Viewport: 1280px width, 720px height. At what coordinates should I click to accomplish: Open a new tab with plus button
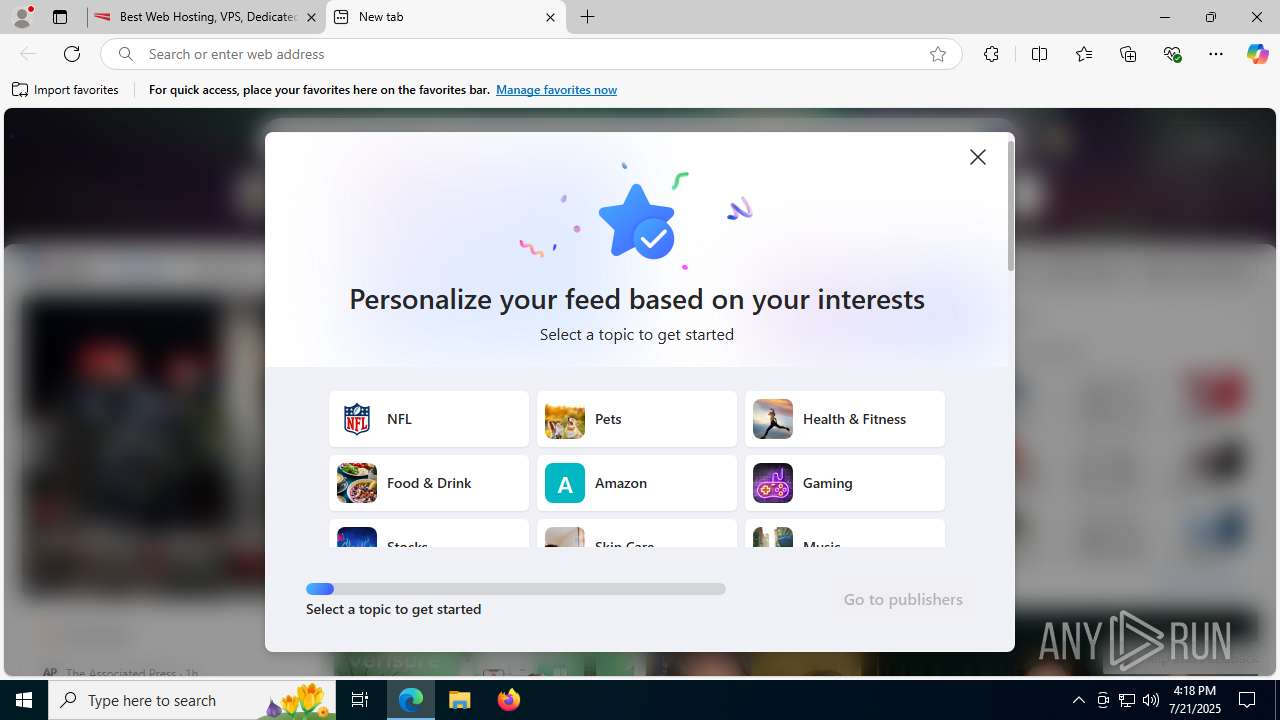588,17
